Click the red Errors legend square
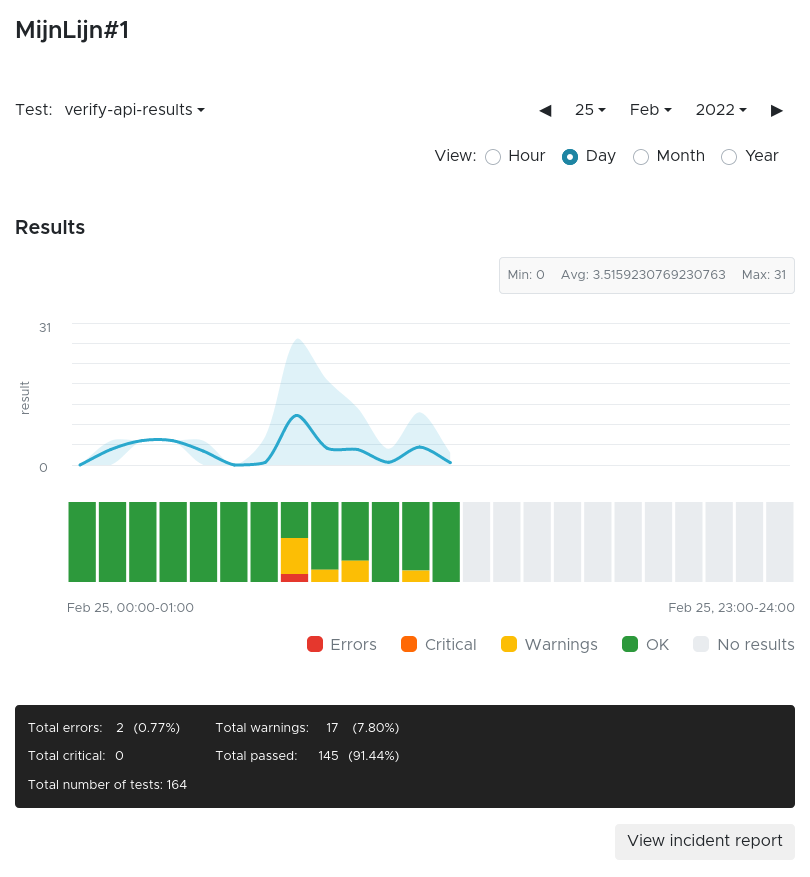810x877 pixels. tap(315, 644)
